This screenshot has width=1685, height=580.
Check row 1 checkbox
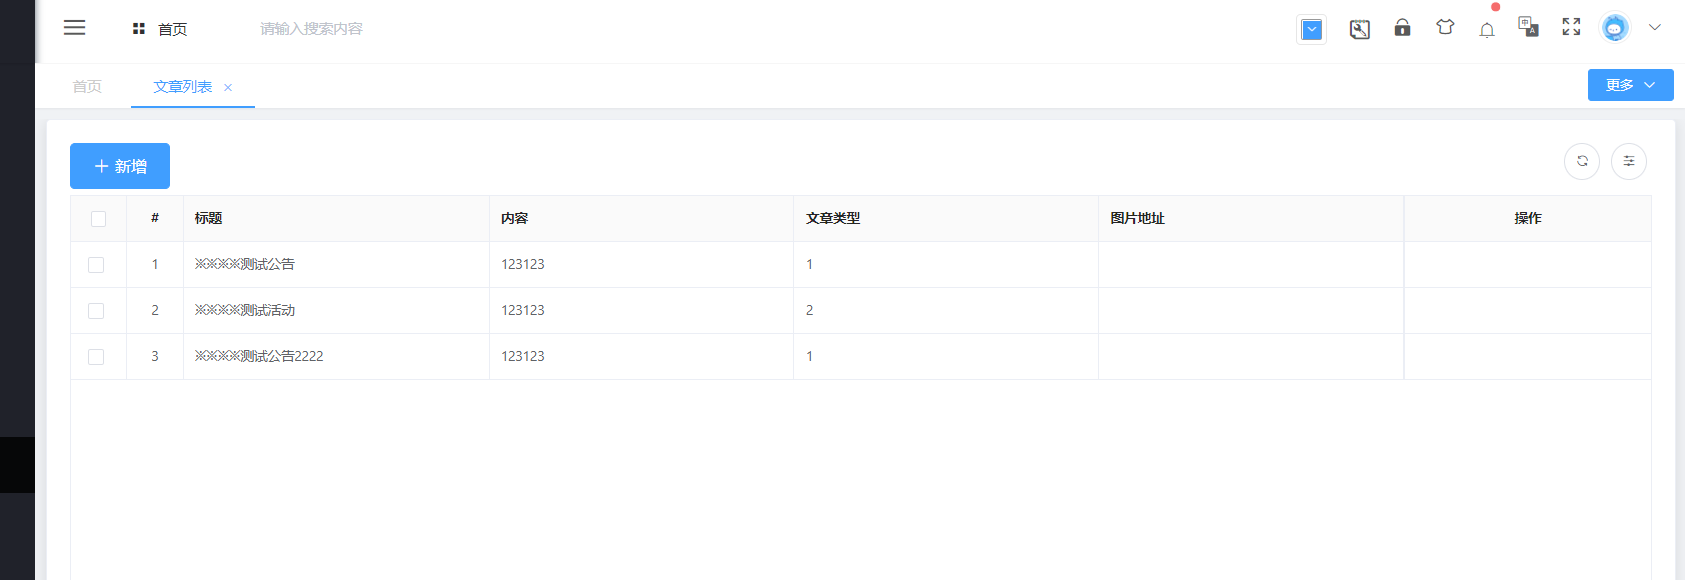96,265
